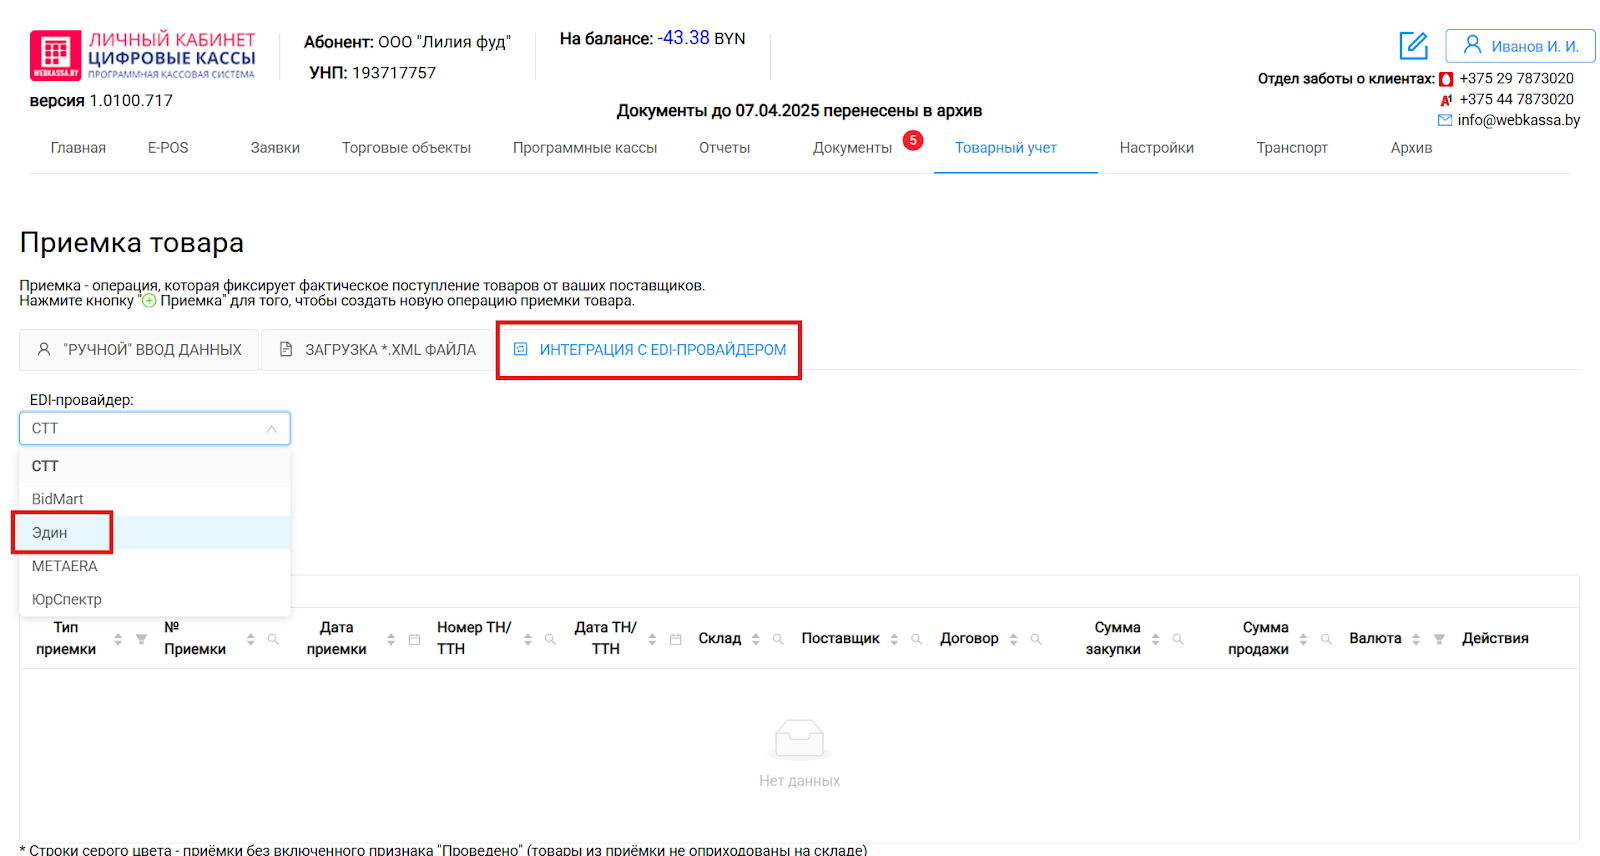Open the Иванов И. И. user profile button
Screen dimensions: 1600x856
1520,46
